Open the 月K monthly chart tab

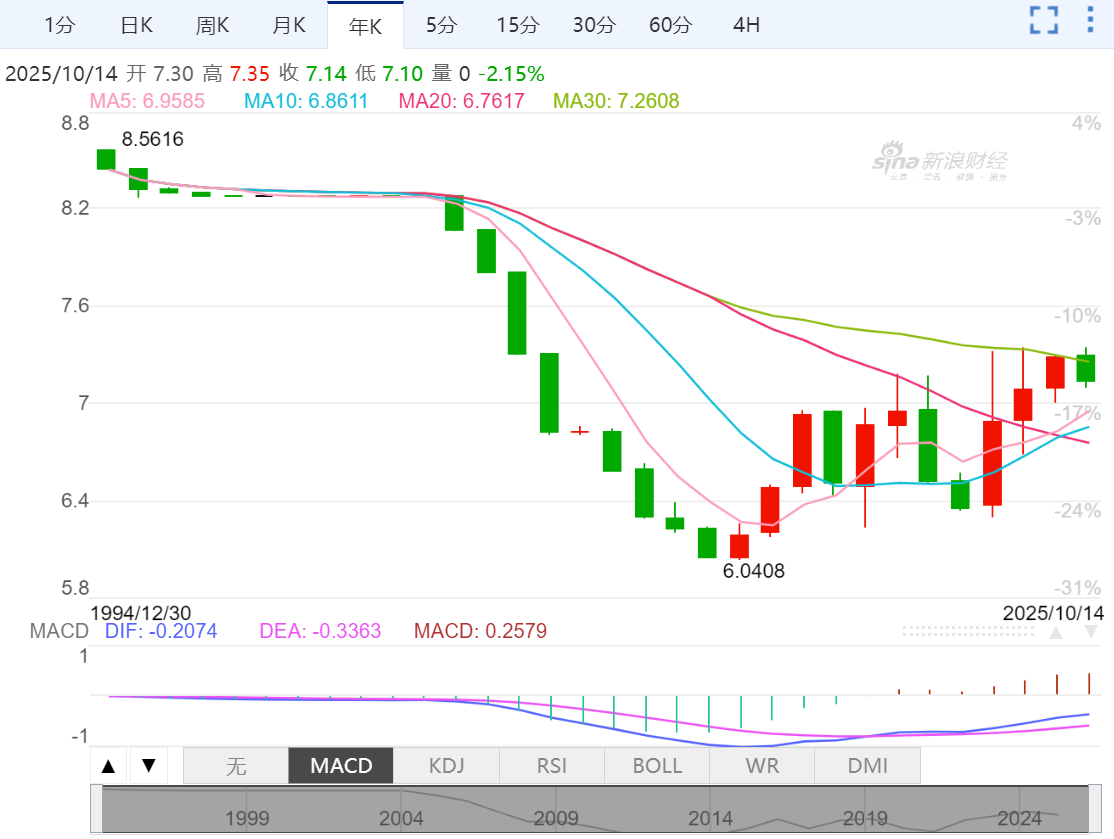tap(289, 25)
